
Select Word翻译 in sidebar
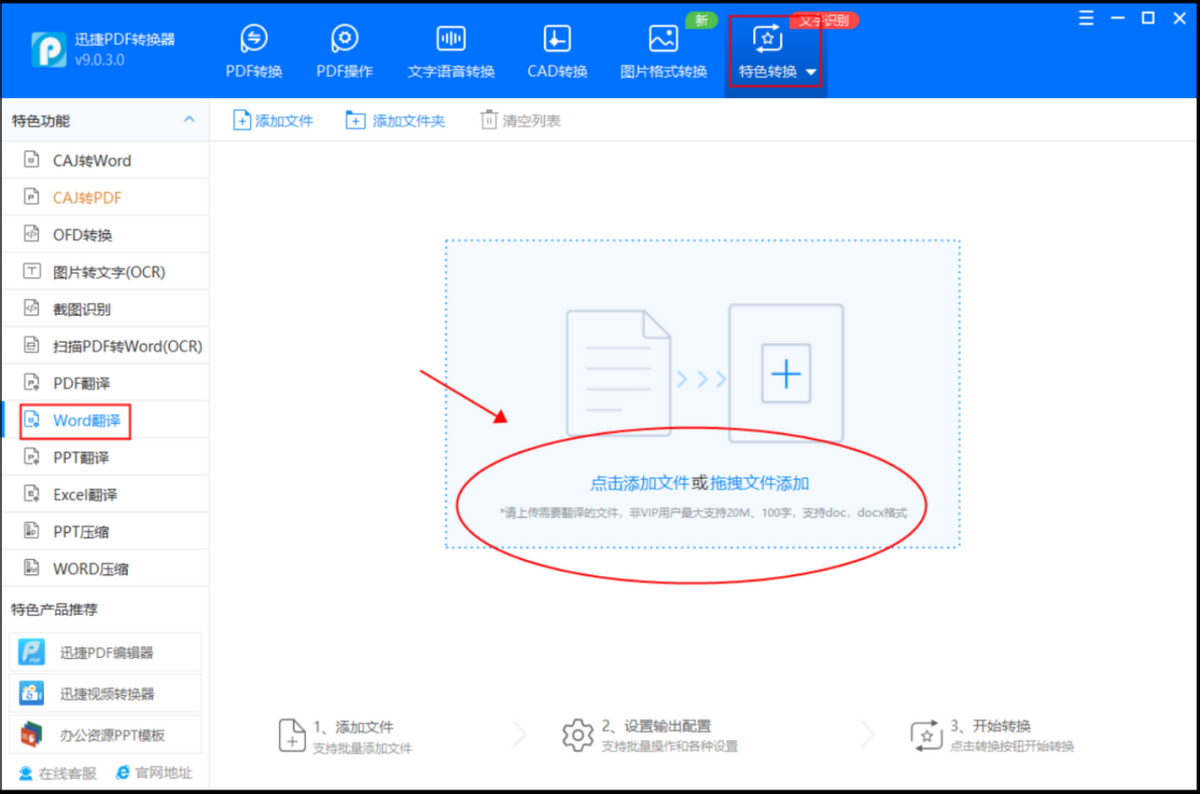pos(105,420)
